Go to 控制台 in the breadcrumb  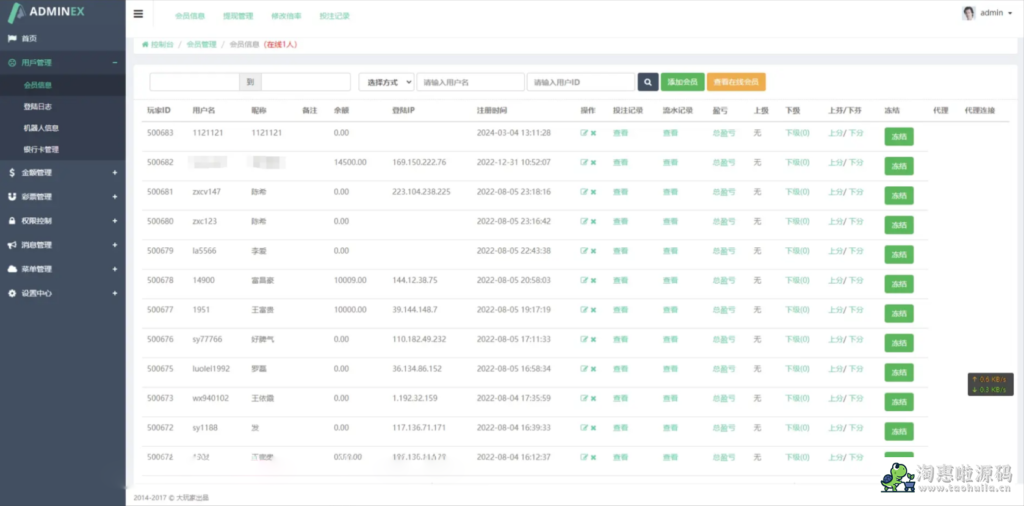(162, 44)
